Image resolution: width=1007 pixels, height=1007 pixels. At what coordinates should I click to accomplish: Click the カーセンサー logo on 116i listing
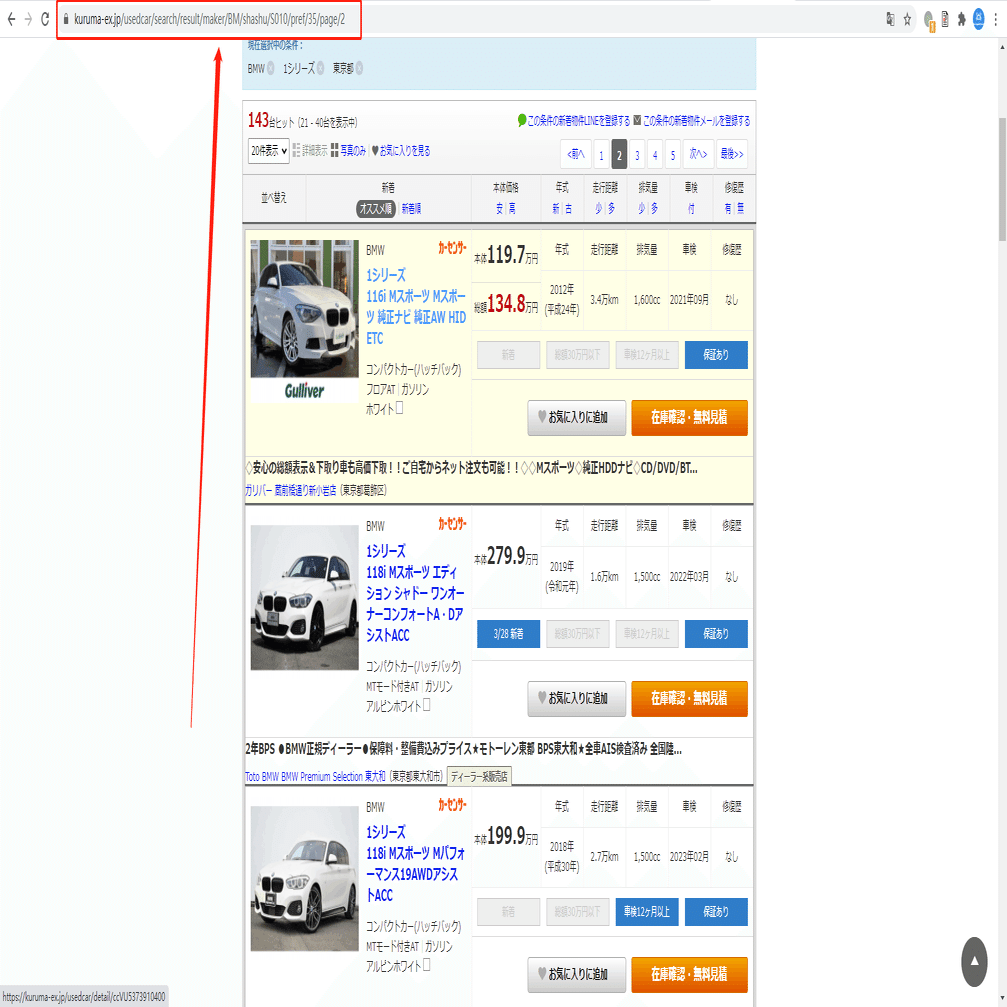pyautogui.click(x=452, y=248)
